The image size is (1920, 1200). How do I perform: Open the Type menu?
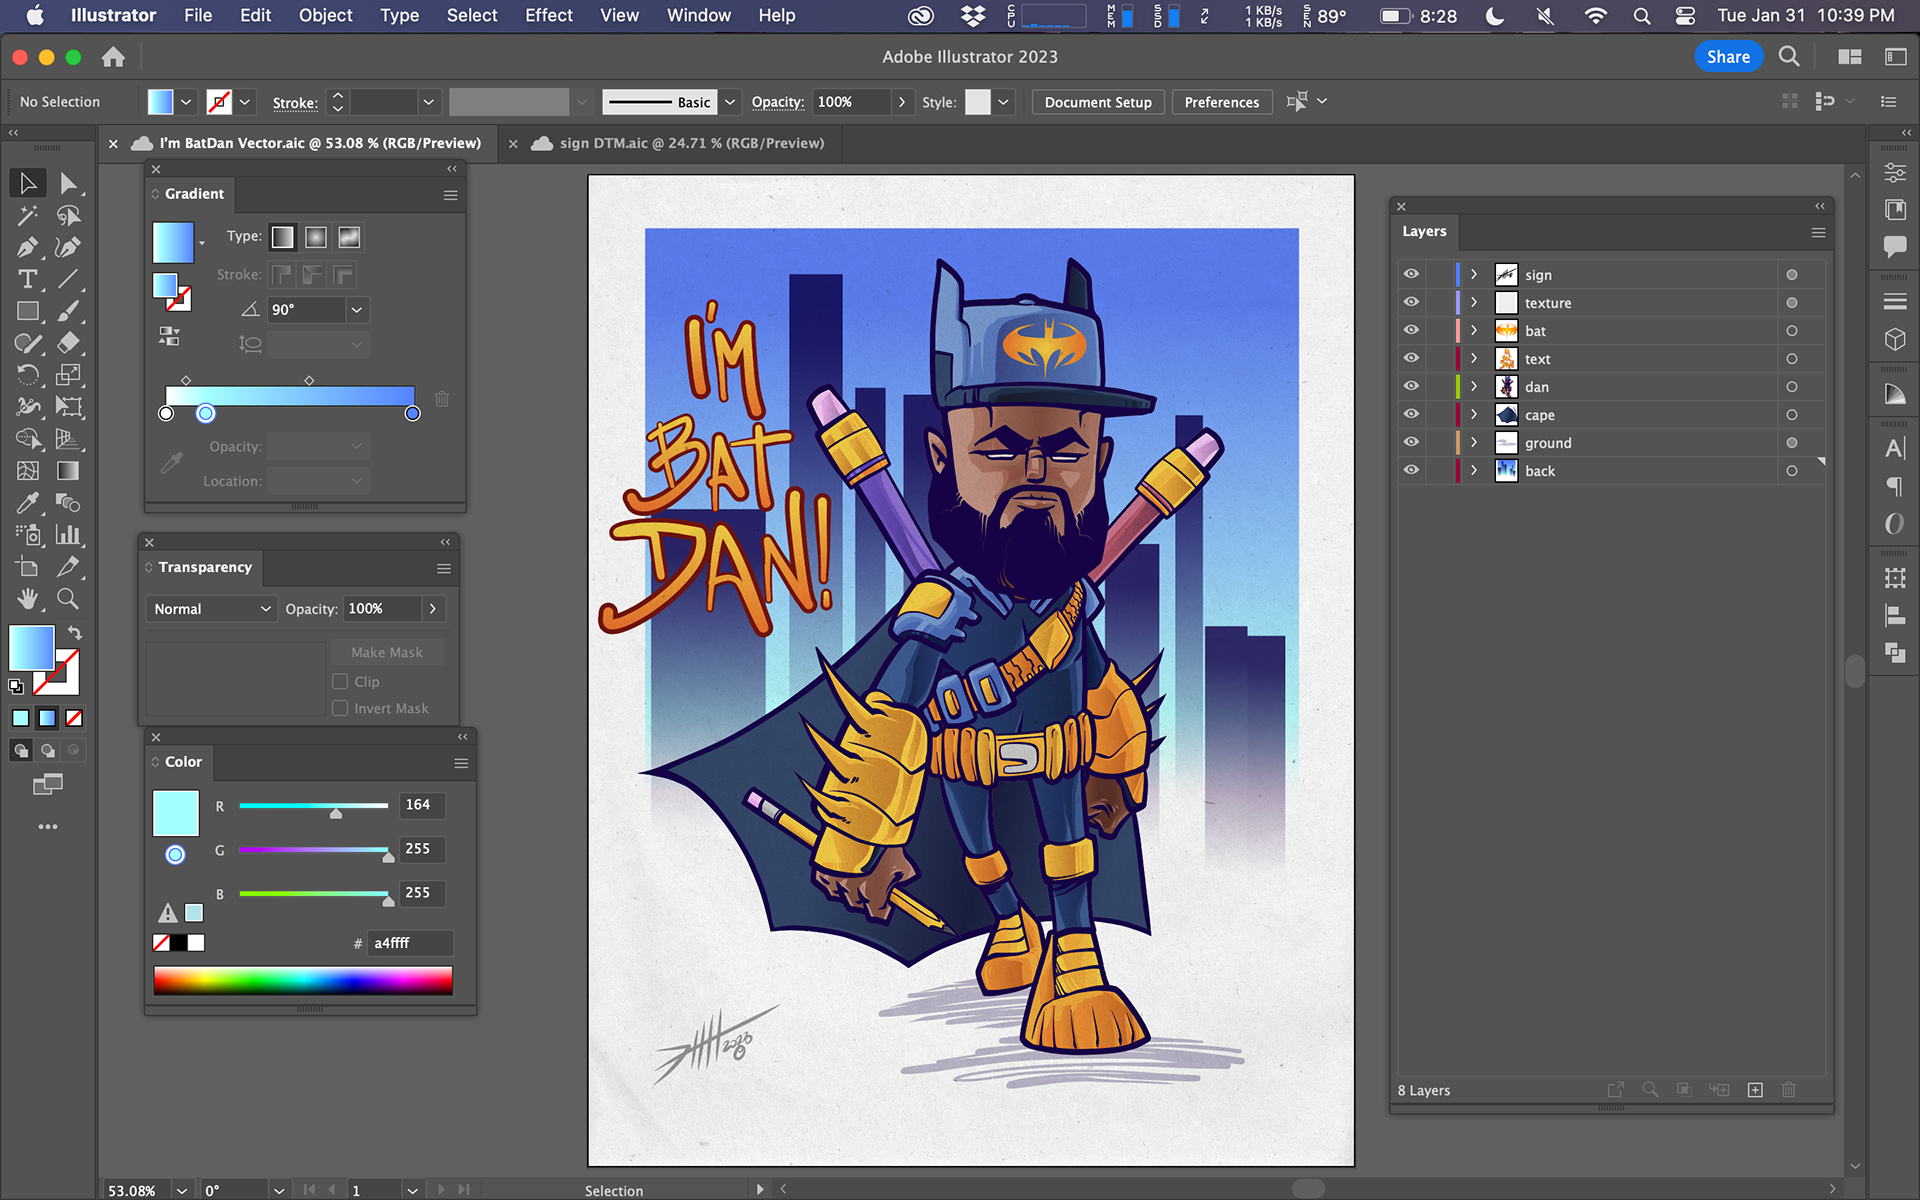[x=399, y=15]
